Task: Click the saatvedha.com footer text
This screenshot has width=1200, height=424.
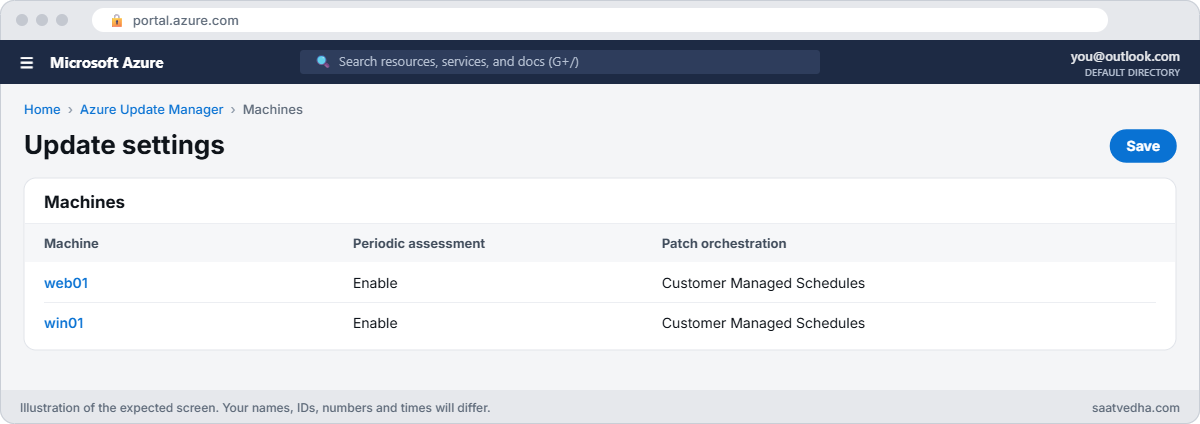Action: click(x=1136, y=408)
